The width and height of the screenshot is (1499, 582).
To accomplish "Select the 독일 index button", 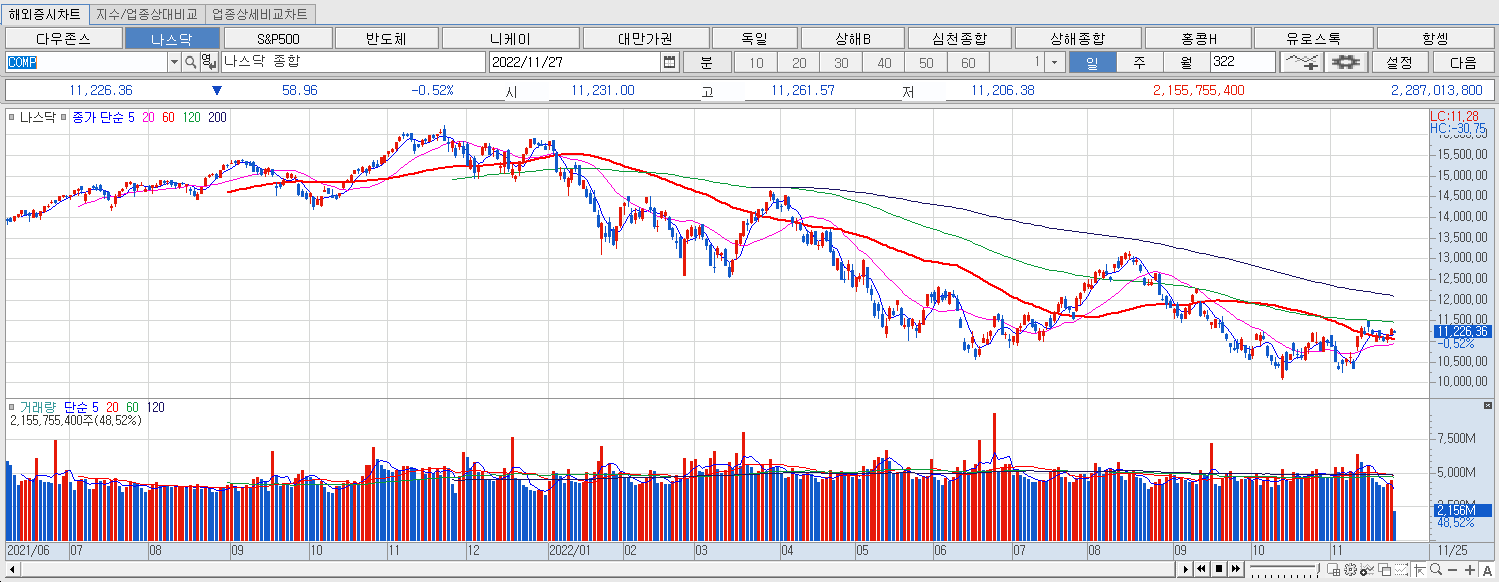I will pos(755,38).
